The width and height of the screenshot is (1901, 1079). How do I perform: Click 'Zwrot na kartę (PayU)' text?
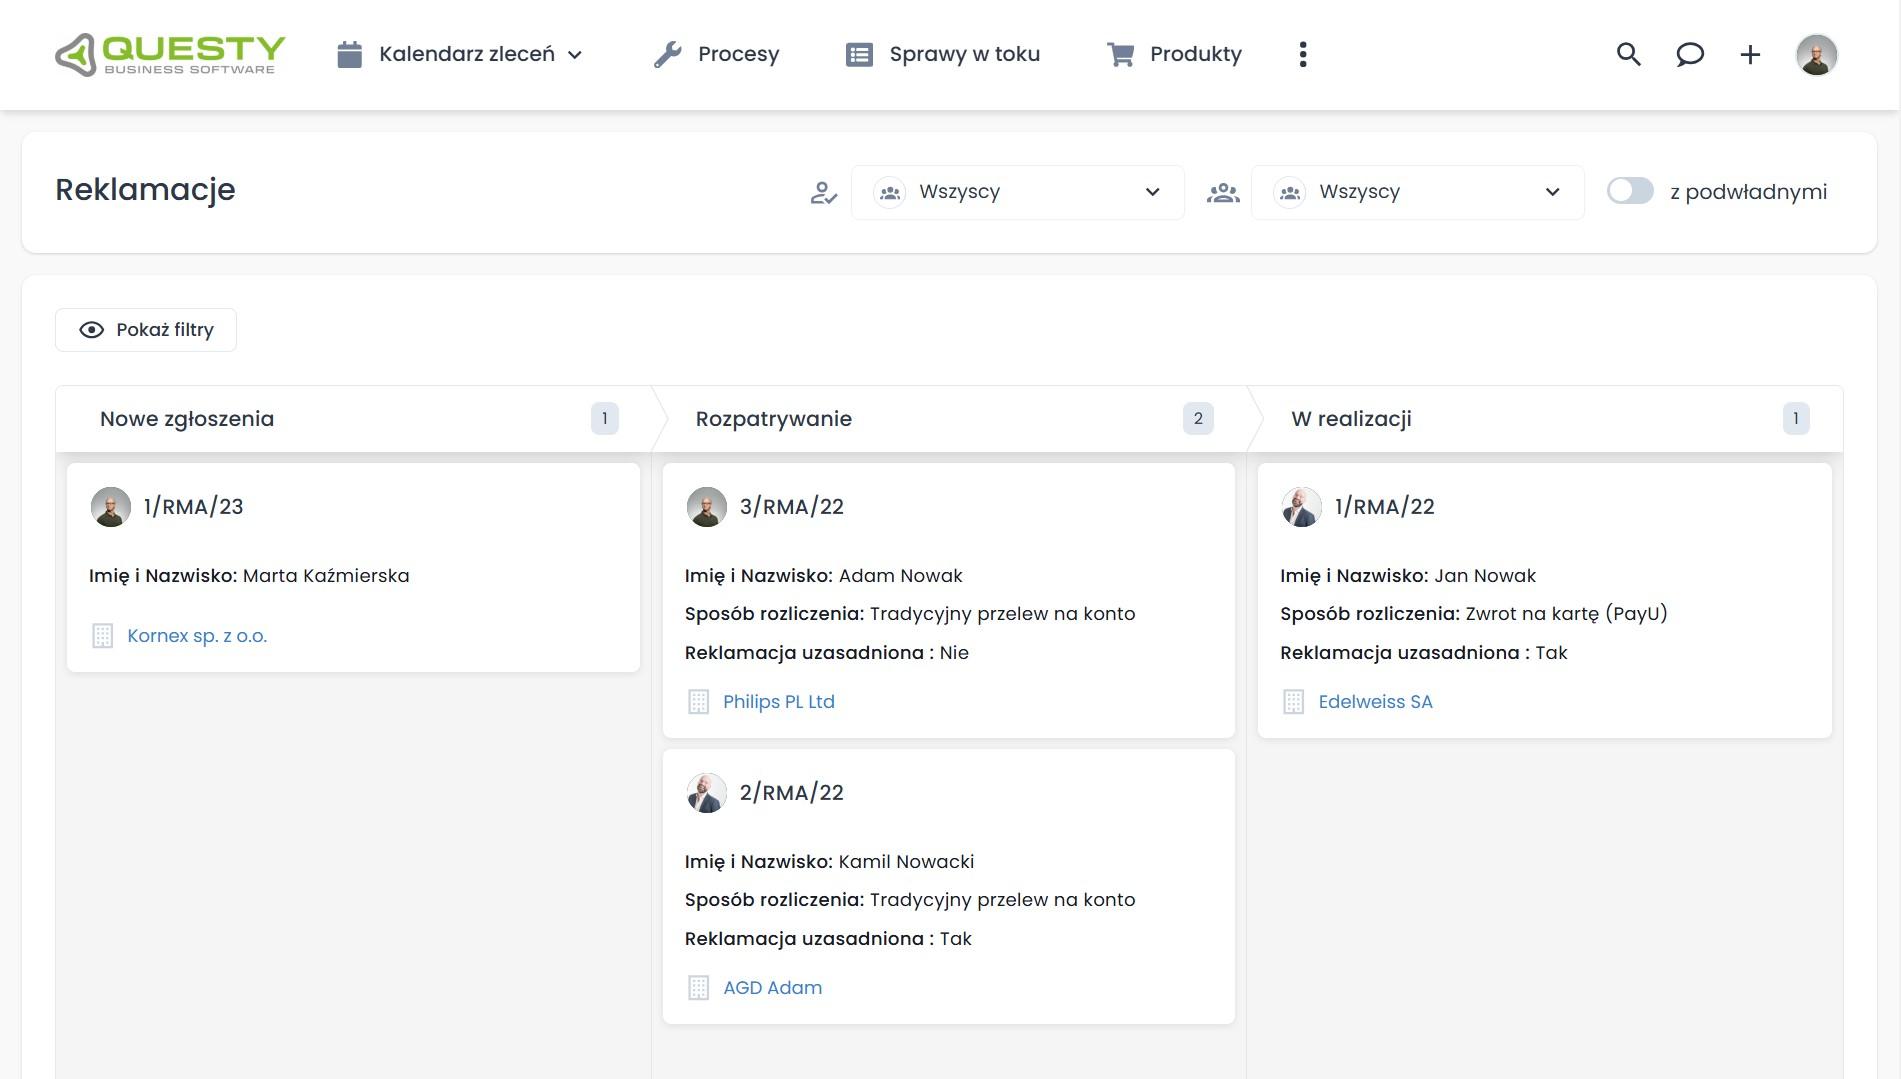pyautogui.click(x=1566, y=614)
